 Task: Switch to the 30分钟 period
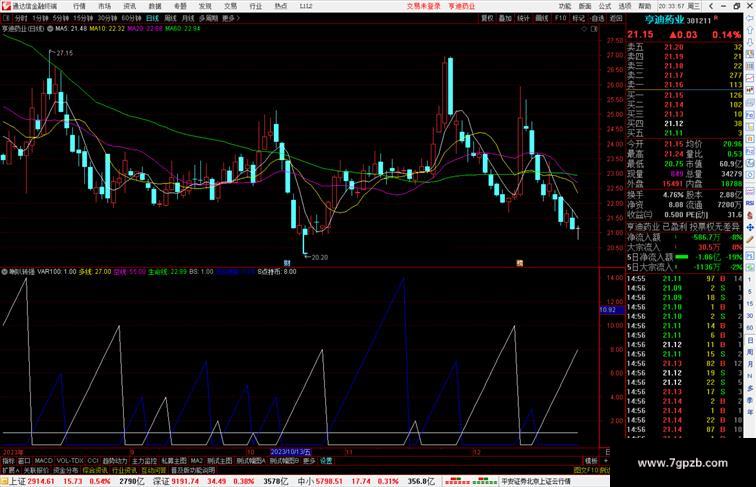107,18
